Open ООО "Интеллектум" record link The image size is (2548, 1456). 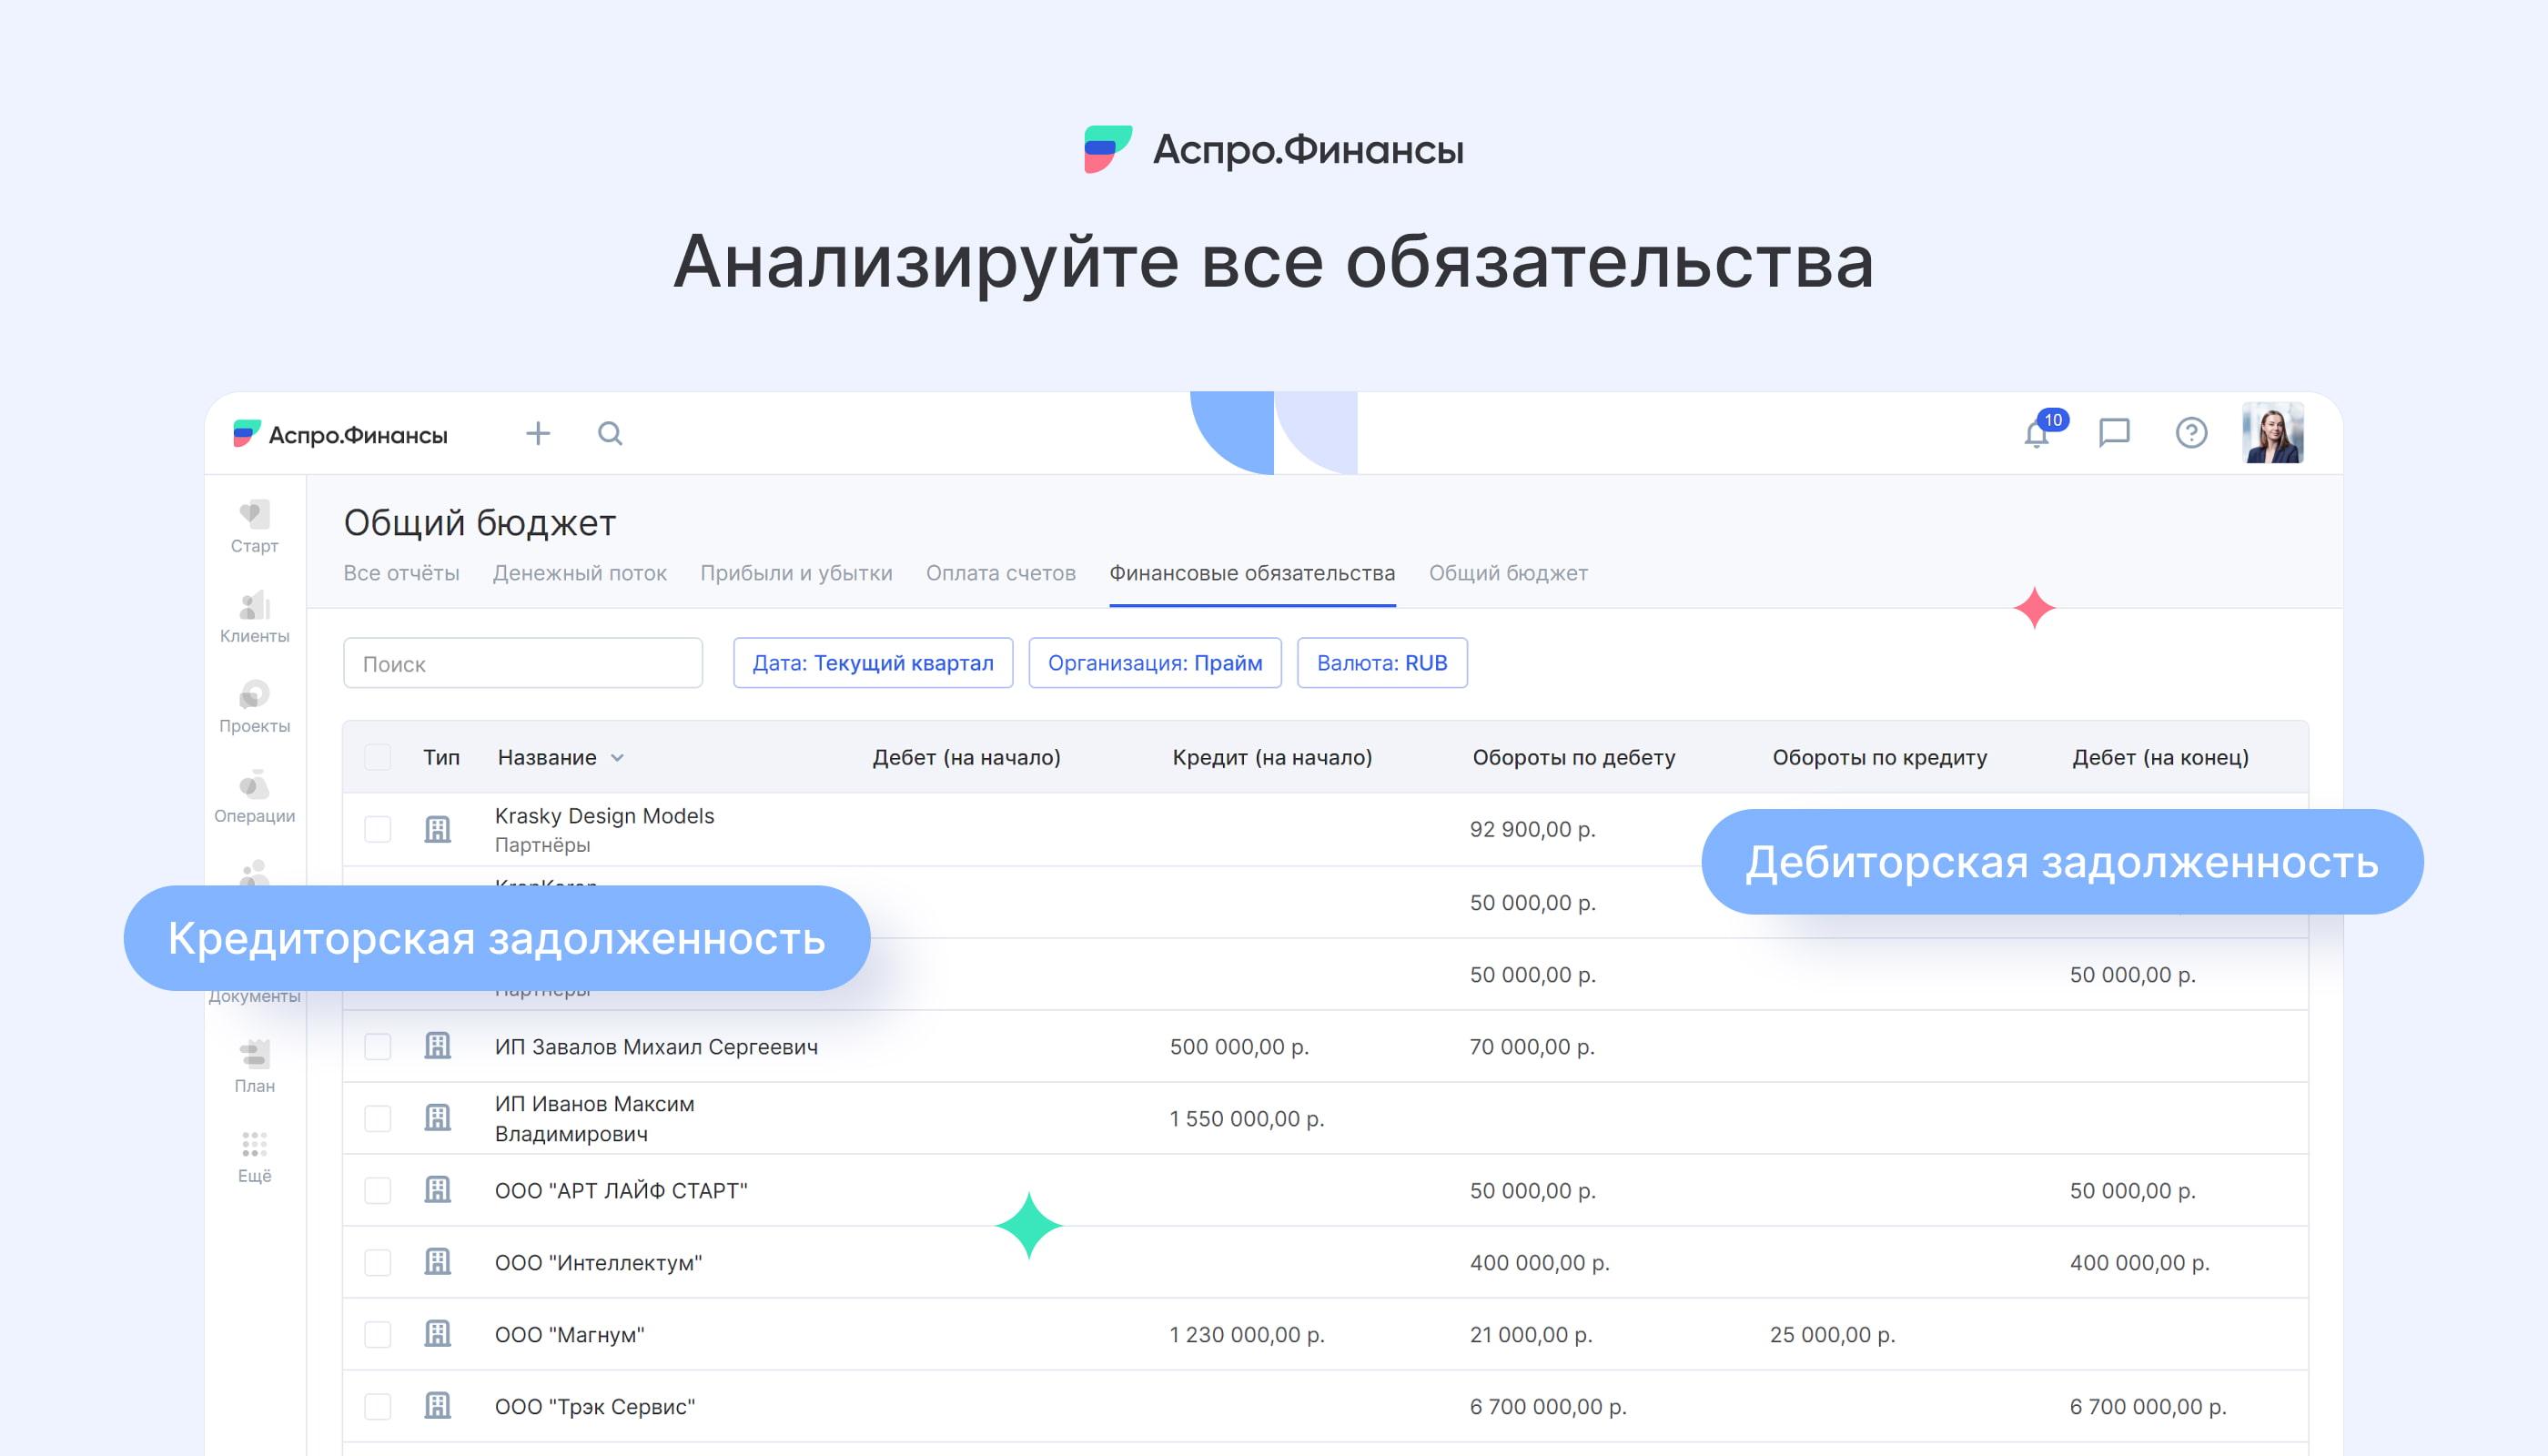click(x=598, y=1262)
